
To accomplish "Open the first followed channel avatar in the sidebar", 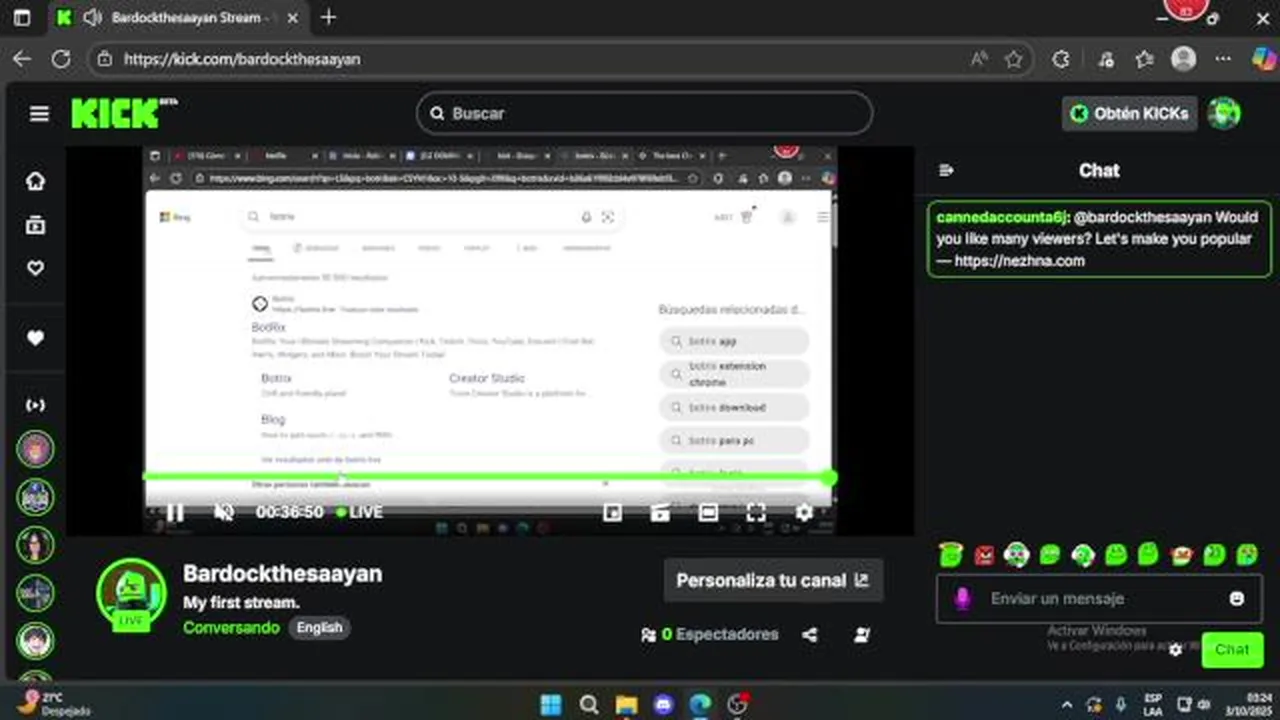I will 36,449.
